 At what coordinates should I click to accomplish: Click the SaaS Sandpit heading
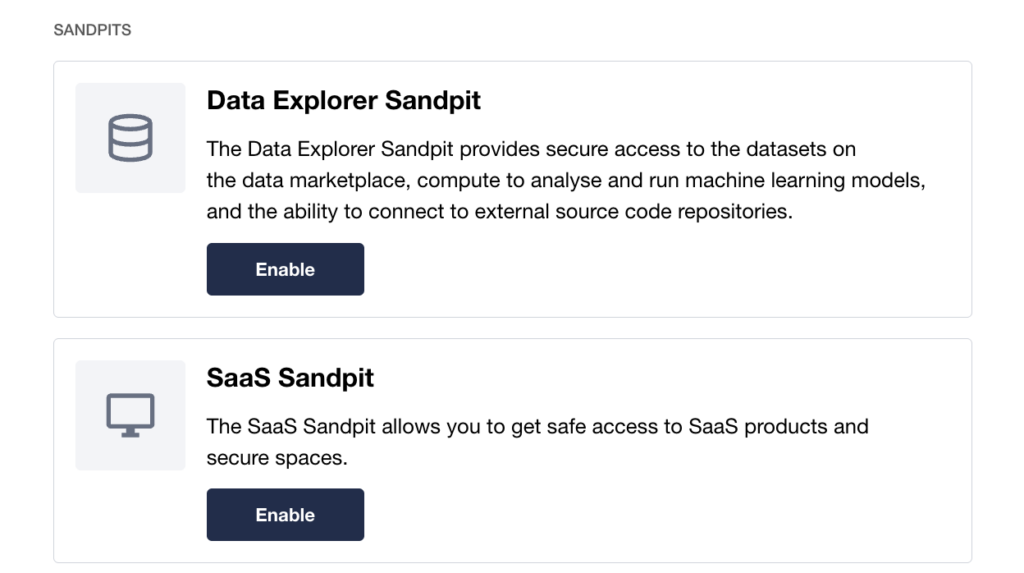click(290, 378)
